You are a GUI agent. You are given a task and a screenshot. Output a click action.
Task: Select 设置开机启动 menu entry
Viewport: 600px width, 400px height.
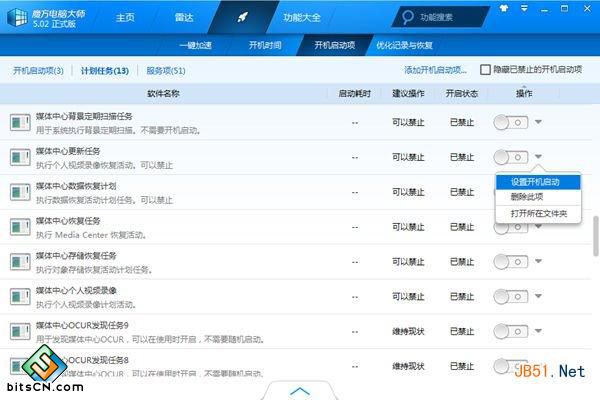coord(538,182)
